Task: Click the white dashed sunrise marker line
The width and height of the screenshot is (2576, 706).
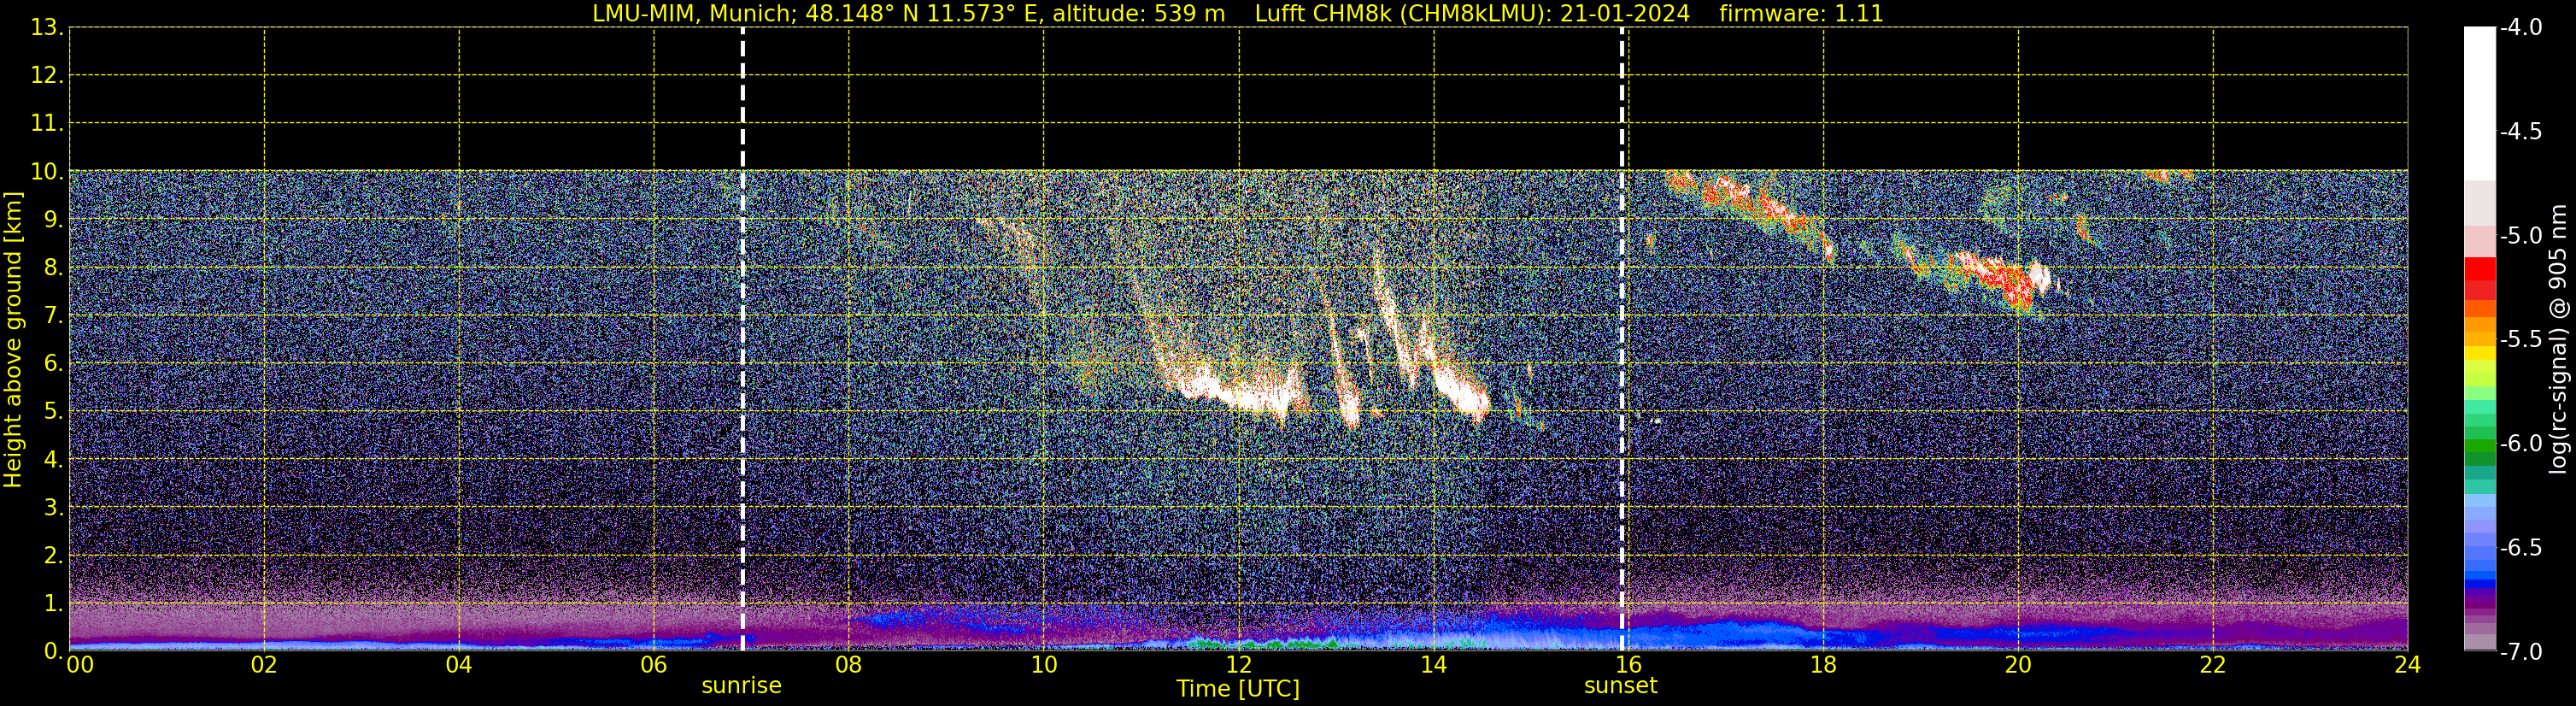Action: coord(743,339)
